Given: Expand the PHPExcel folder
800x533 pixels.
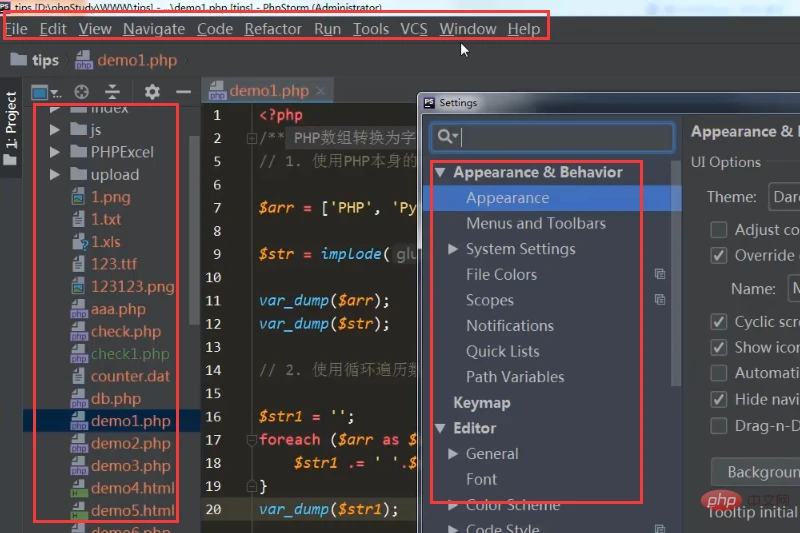Looking at the screenshot, I should [54, 152].
